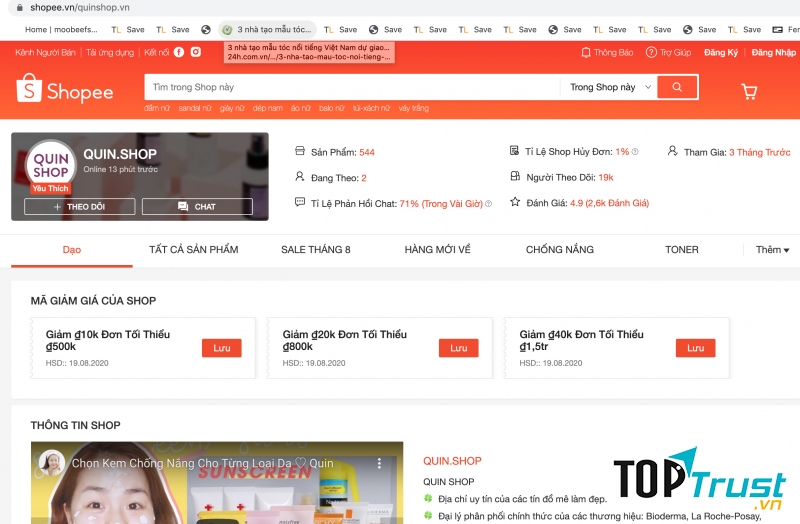800x524 pixels.
Task: Click the Đang Theo person icon
Action: pyautogui.click(x=300, y=177)
